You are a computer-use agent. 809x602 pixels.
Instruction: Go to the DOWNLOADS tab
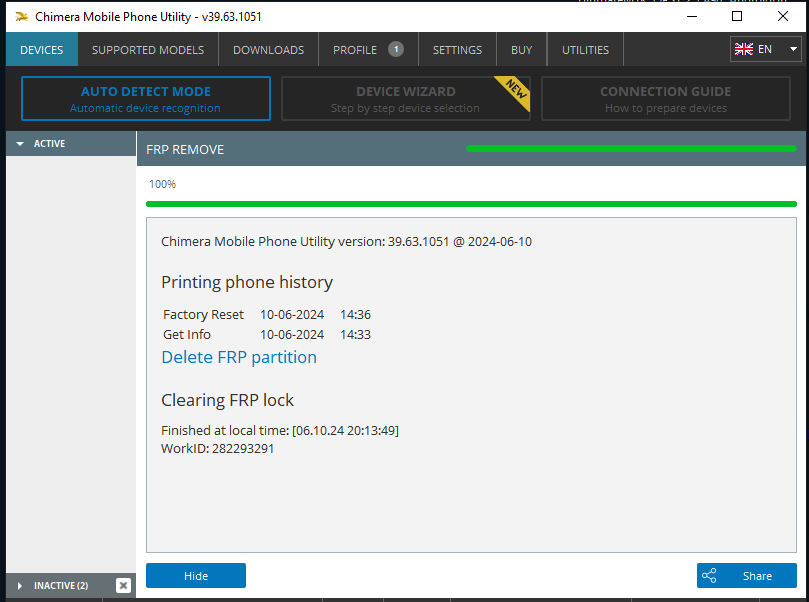[x=268, y=50]
